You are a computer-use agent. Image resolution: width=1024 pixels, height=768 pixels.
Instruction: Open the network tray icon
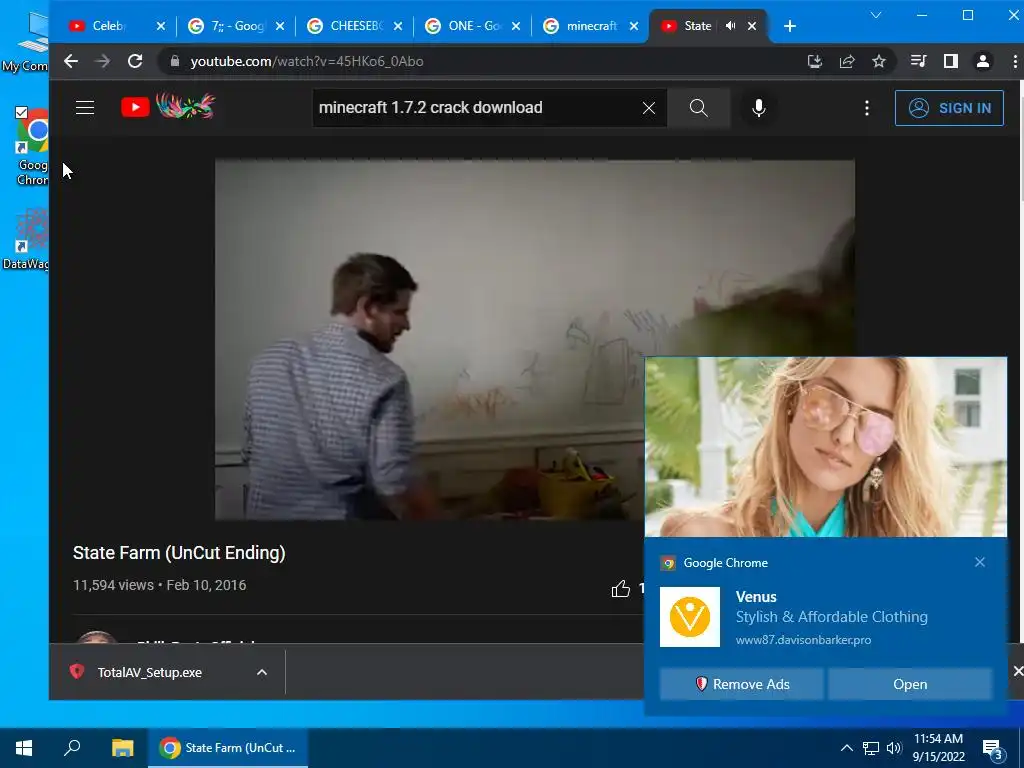(x=871, y=748)
